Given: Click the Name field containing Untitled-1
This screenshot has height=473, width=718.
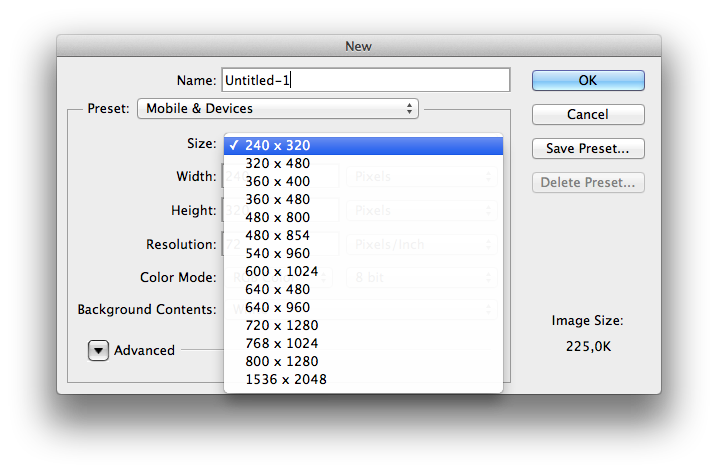Looking at the screenshot, I should (x=366, y=80).
